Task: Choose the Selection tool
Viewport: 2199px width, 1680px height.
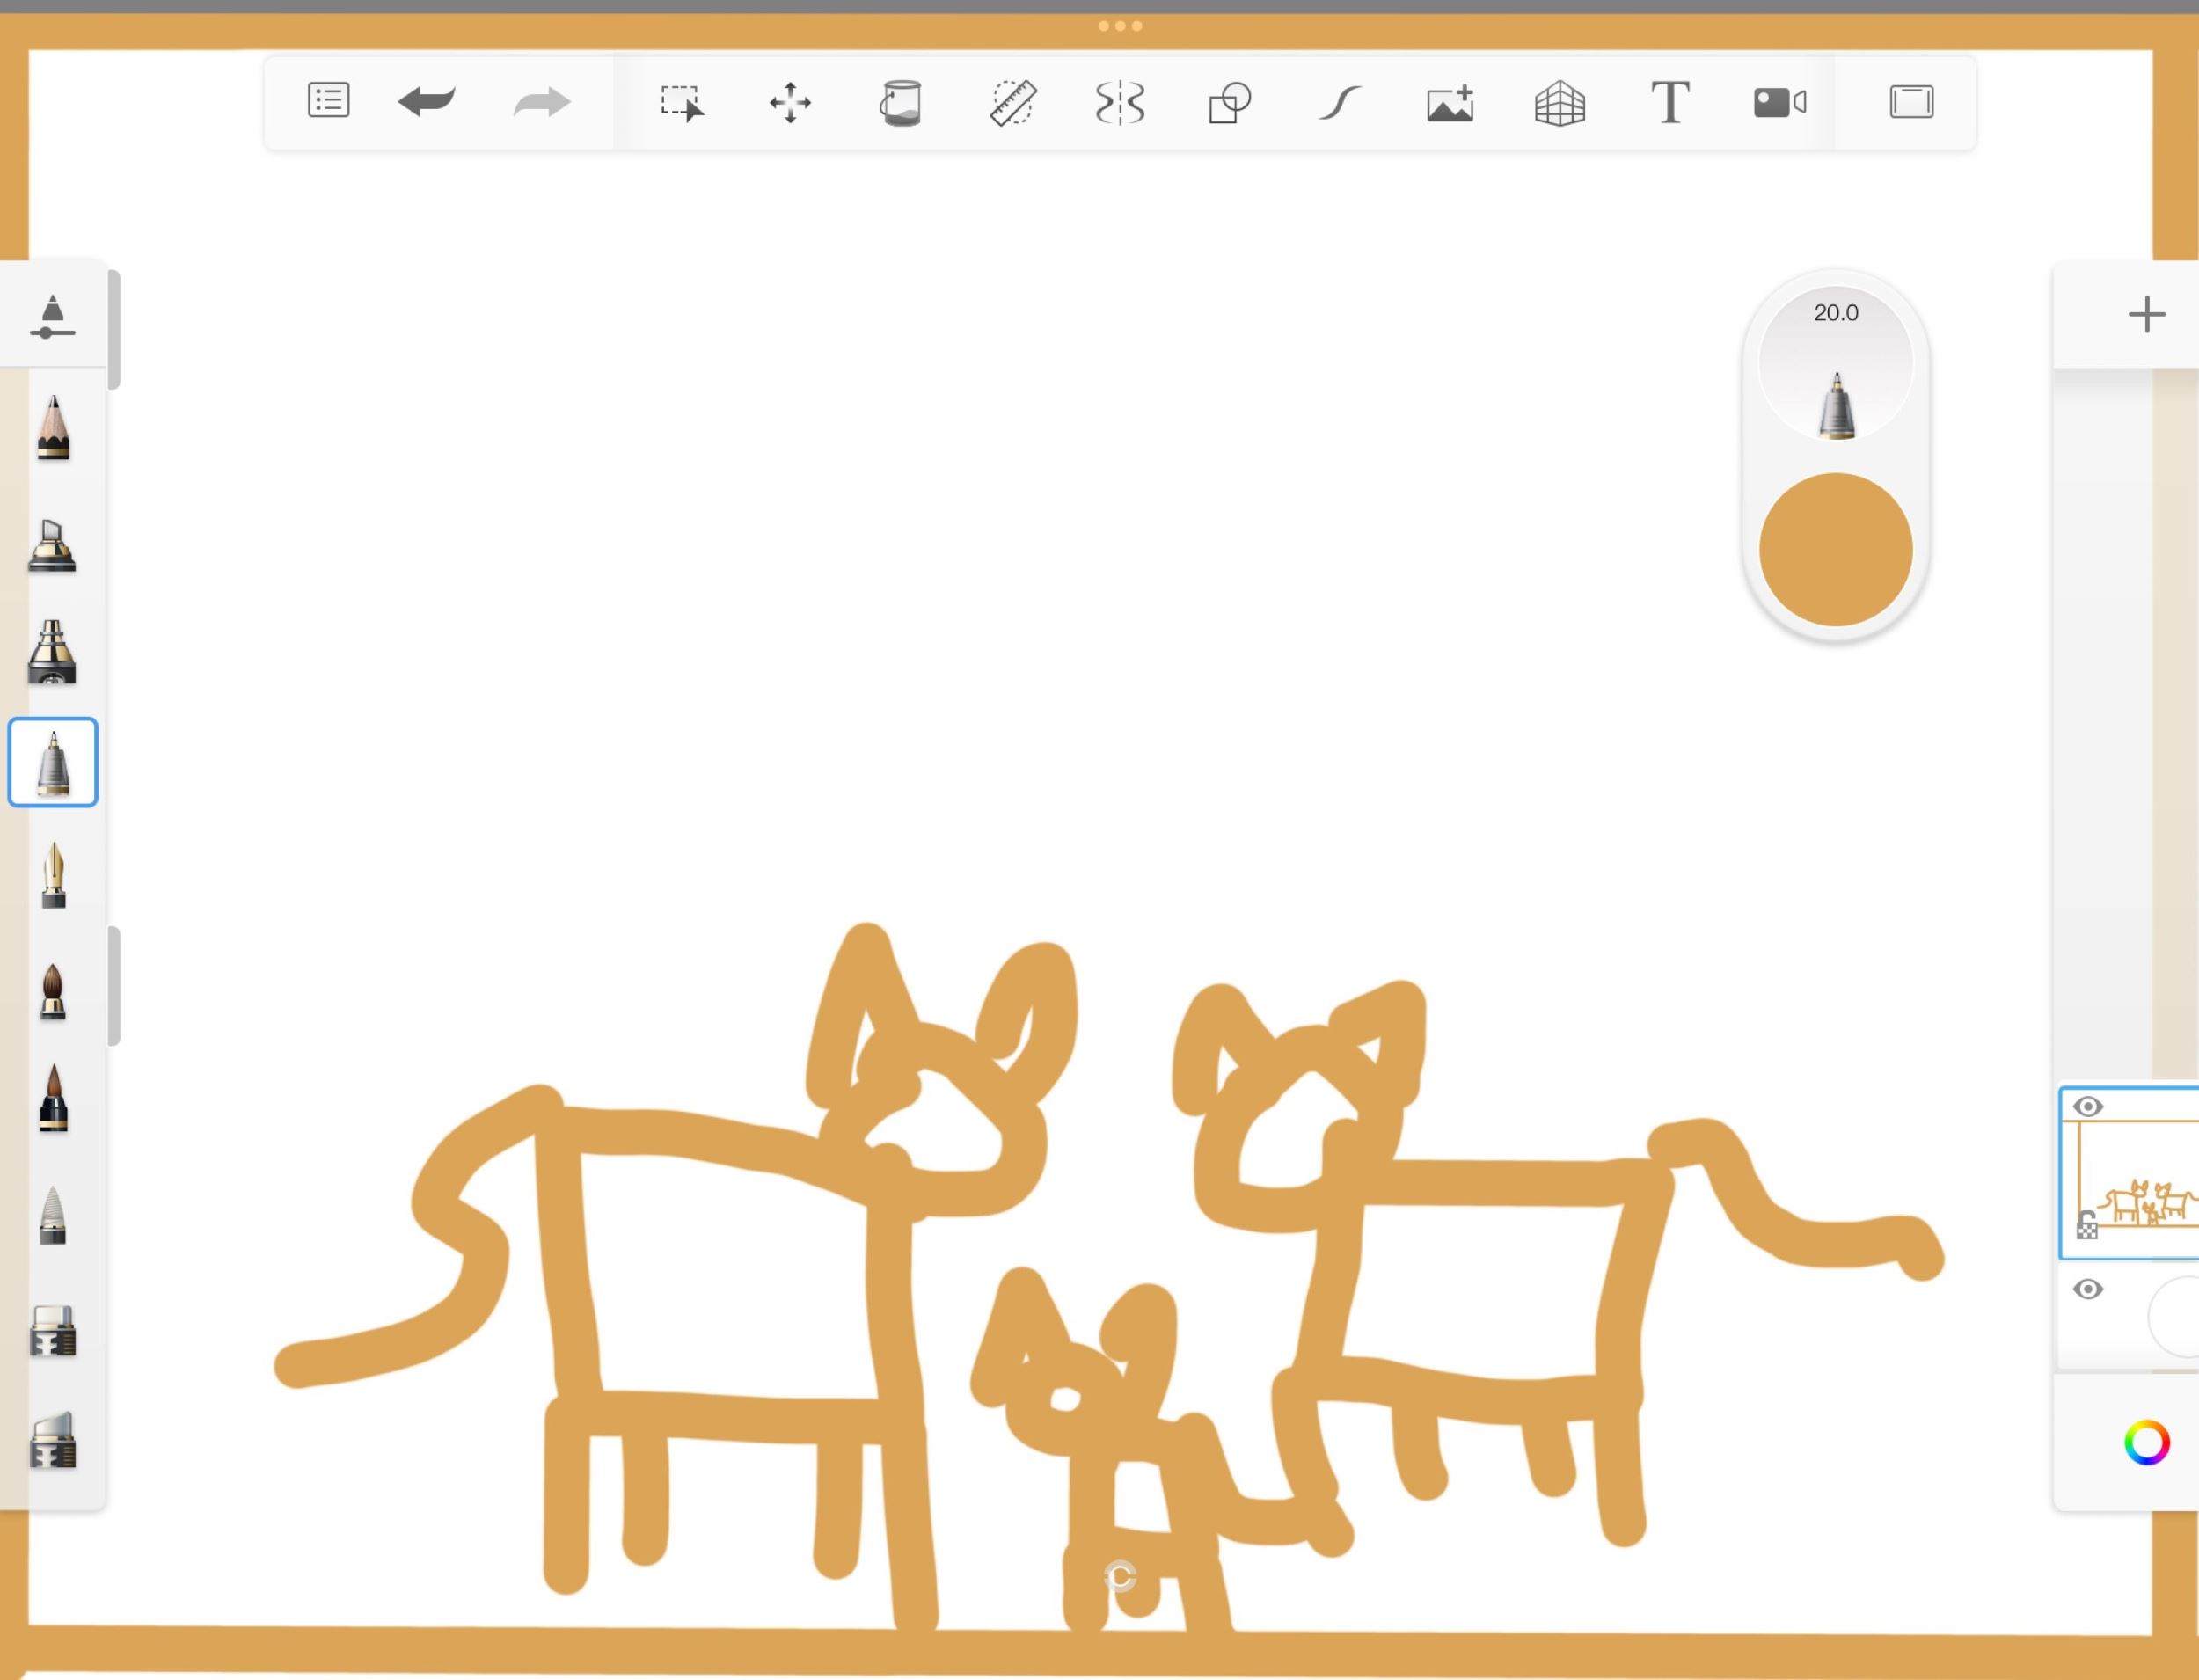Action: [x=681, y=102]
